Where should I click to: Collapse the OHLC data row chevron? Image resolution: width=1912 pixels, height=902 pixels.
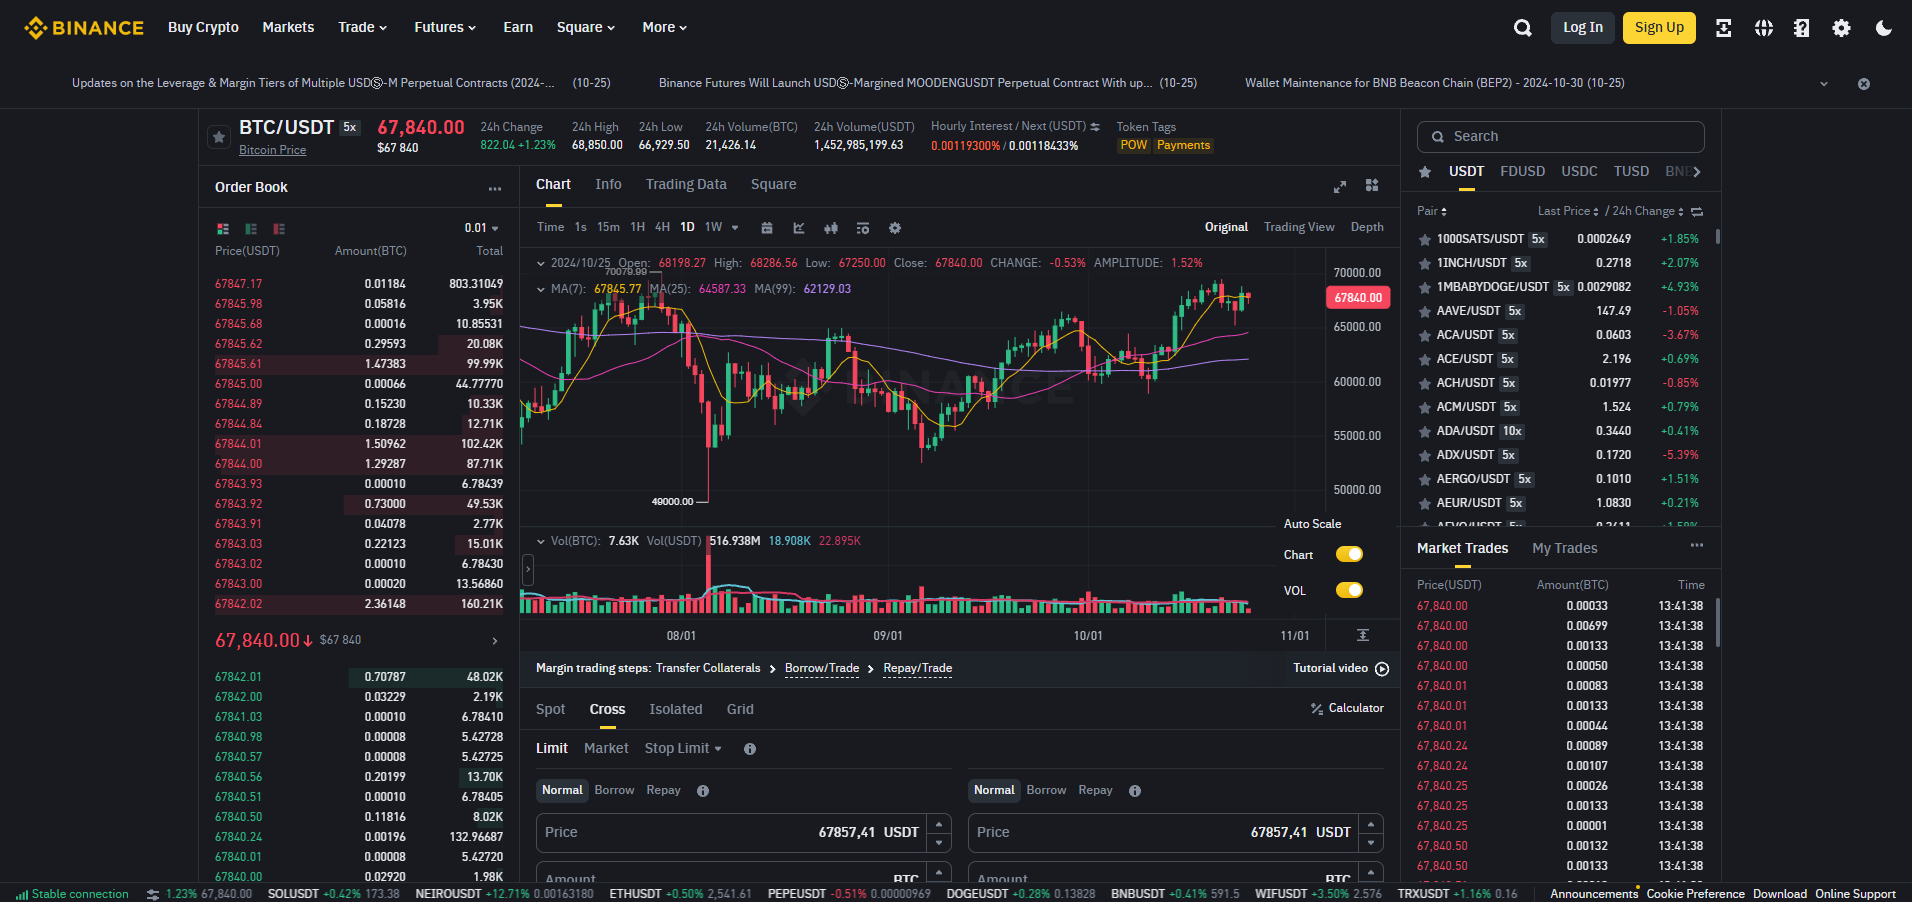541,263
